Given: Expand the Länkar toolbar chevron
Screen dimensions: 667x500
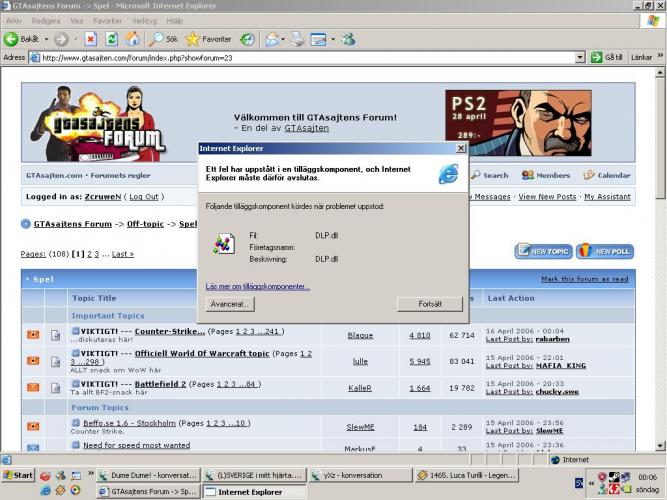Looking at the screenshot, I should click(660, 56).
